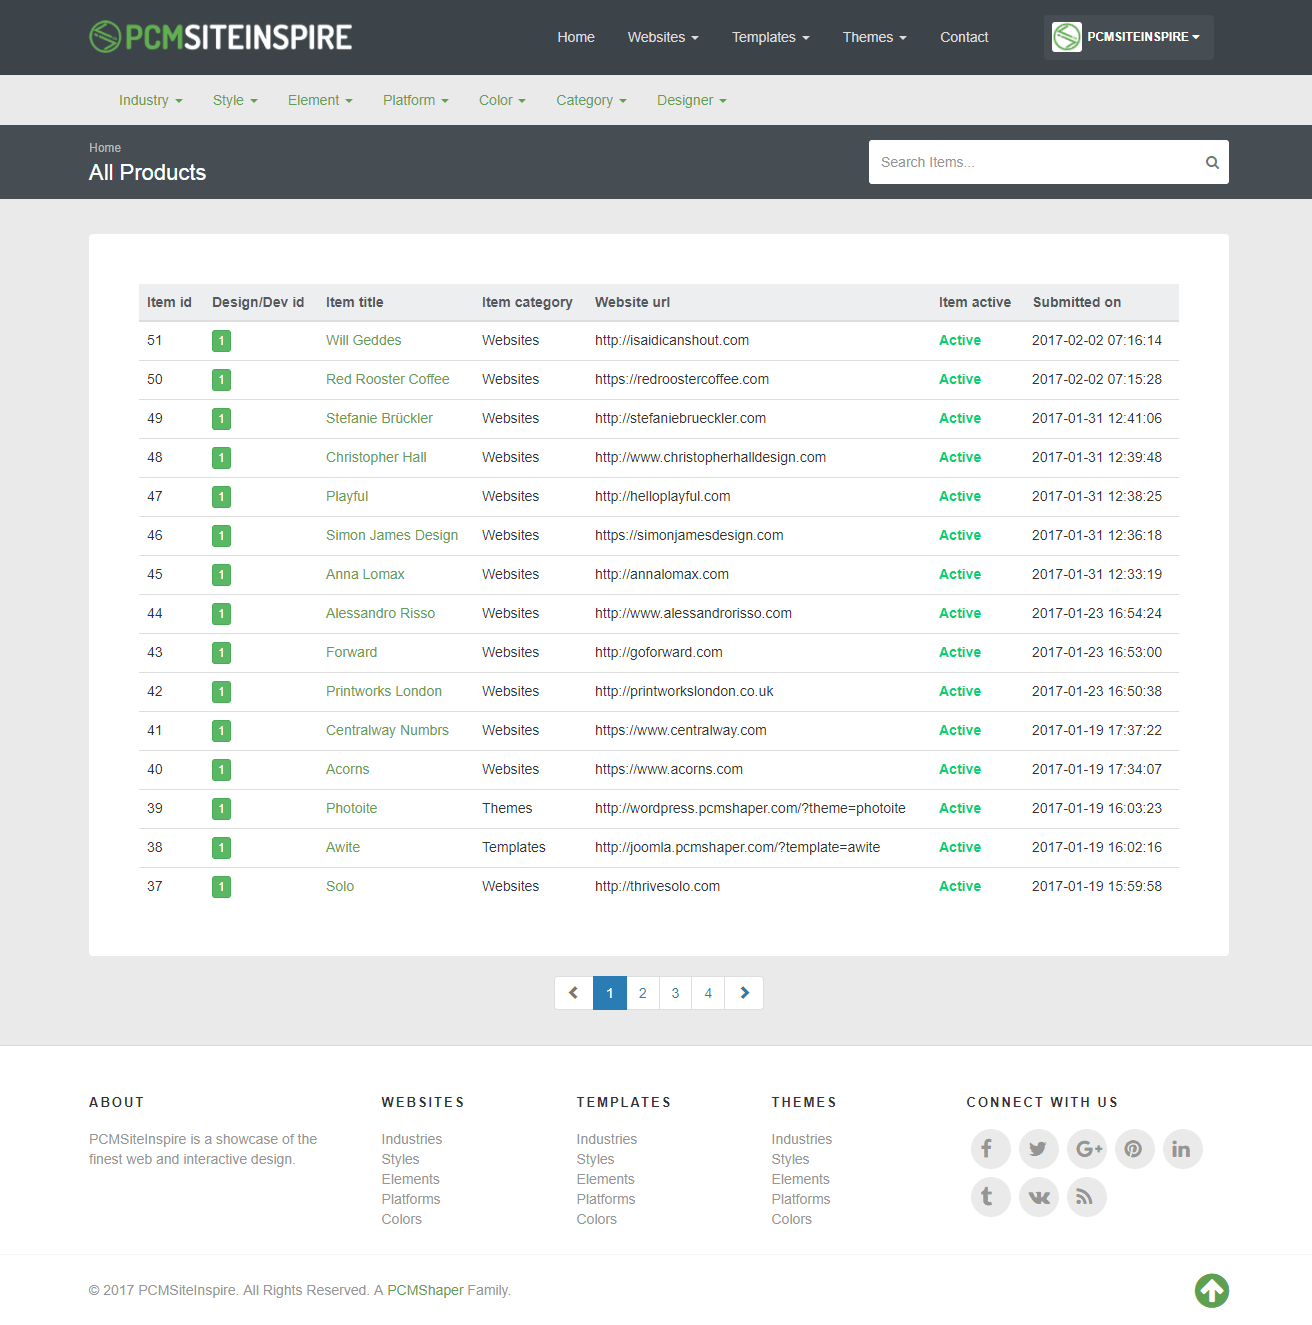
Task: Expand the Designer filter dropdown
Action: [691, 100]
